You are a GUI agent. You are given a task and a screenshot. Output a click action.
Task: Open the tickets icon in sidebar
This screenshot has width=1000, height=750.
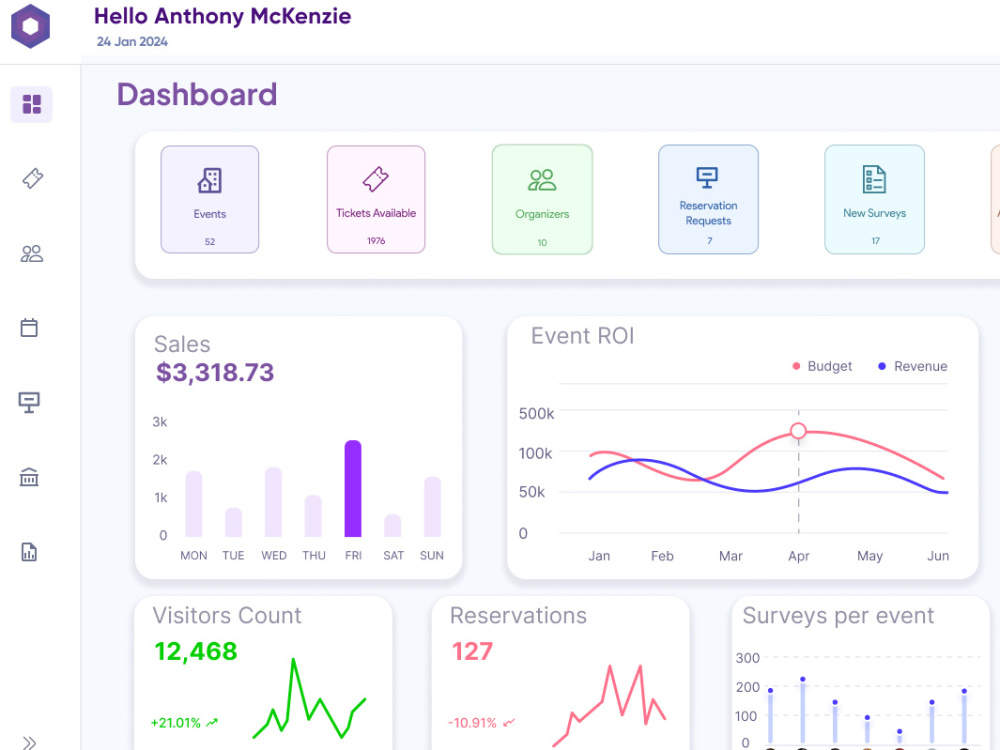click(x=32, y=179)
